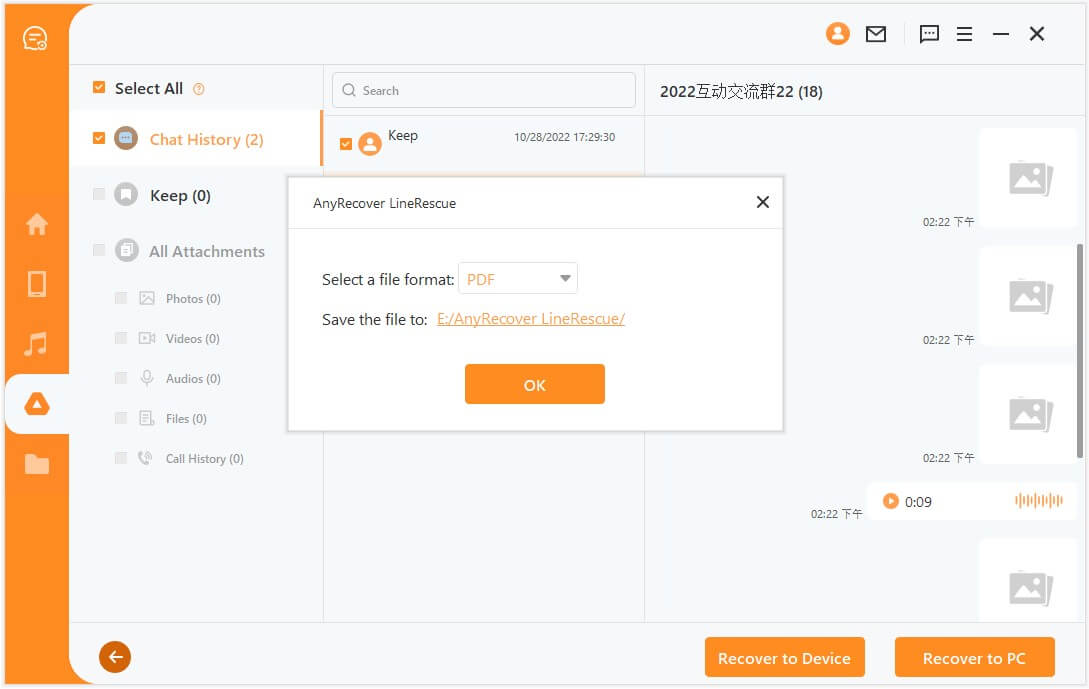Click the help icon beside Select All
Image resolution: width=1089 pixels, height=689 pixels.
pos(199,89)
